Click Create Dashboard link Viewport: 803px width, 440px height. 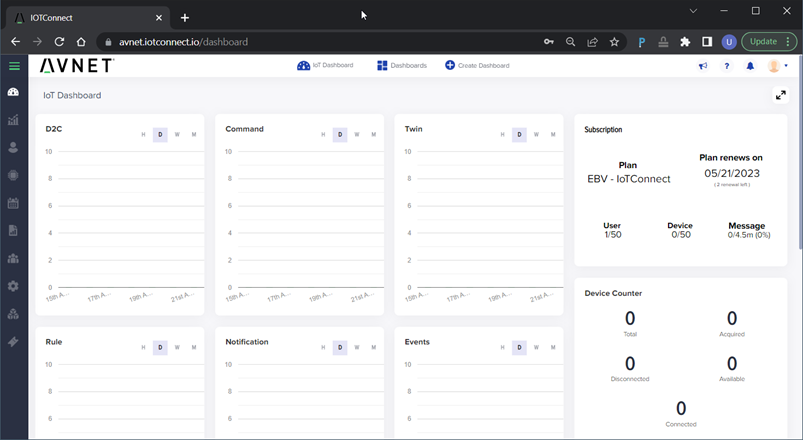tap(477, 66)
